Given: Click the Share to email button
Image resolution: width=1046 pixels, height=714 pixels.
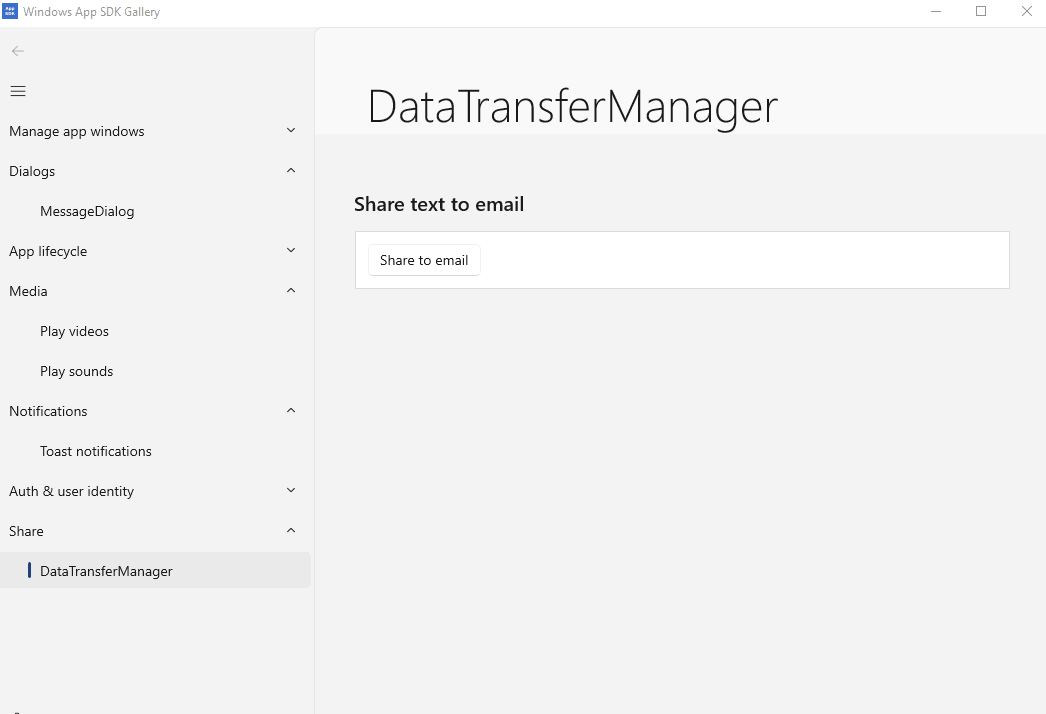Looking at the screenshot, I should pos(424,260).
